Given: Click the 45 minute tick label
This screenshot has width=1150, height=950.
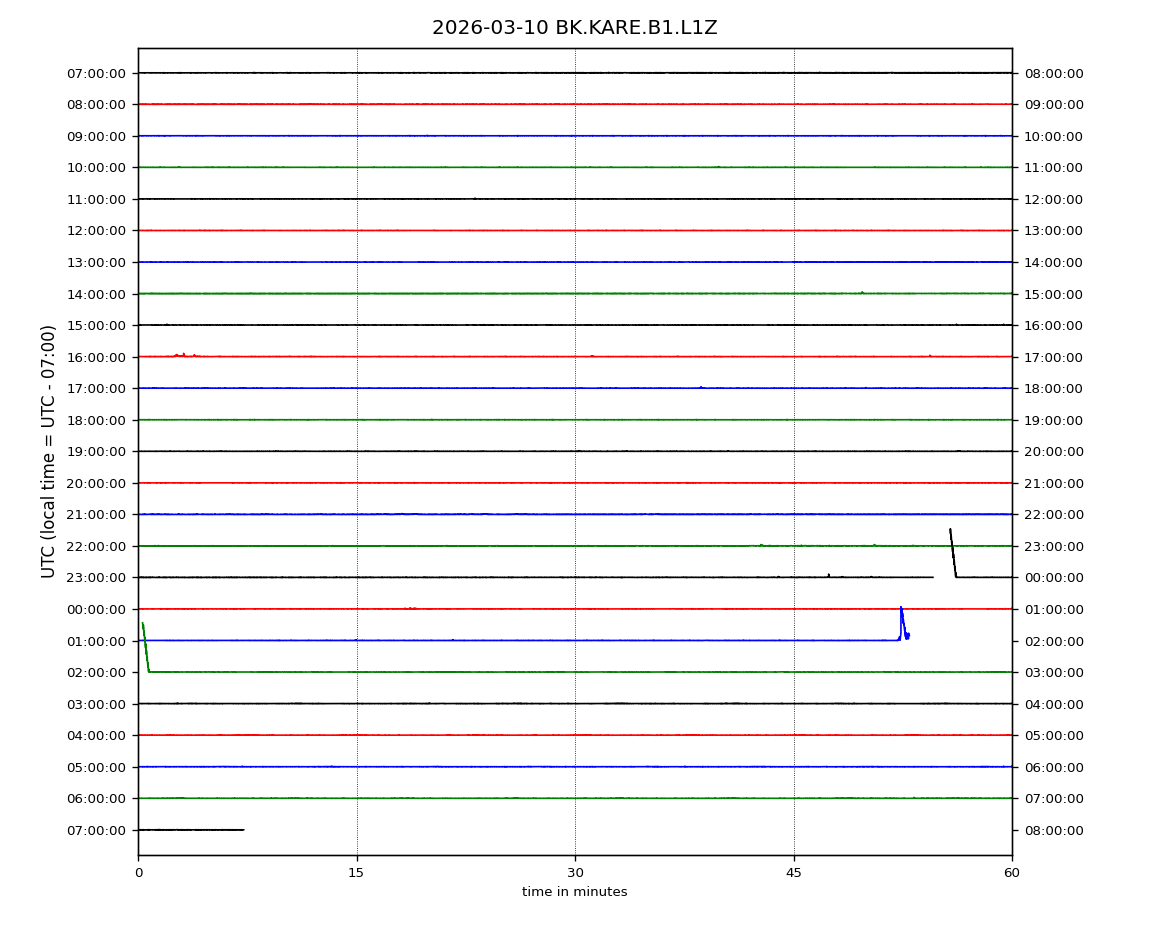Looking at the screenshot, I should click(x=794, y=873).
